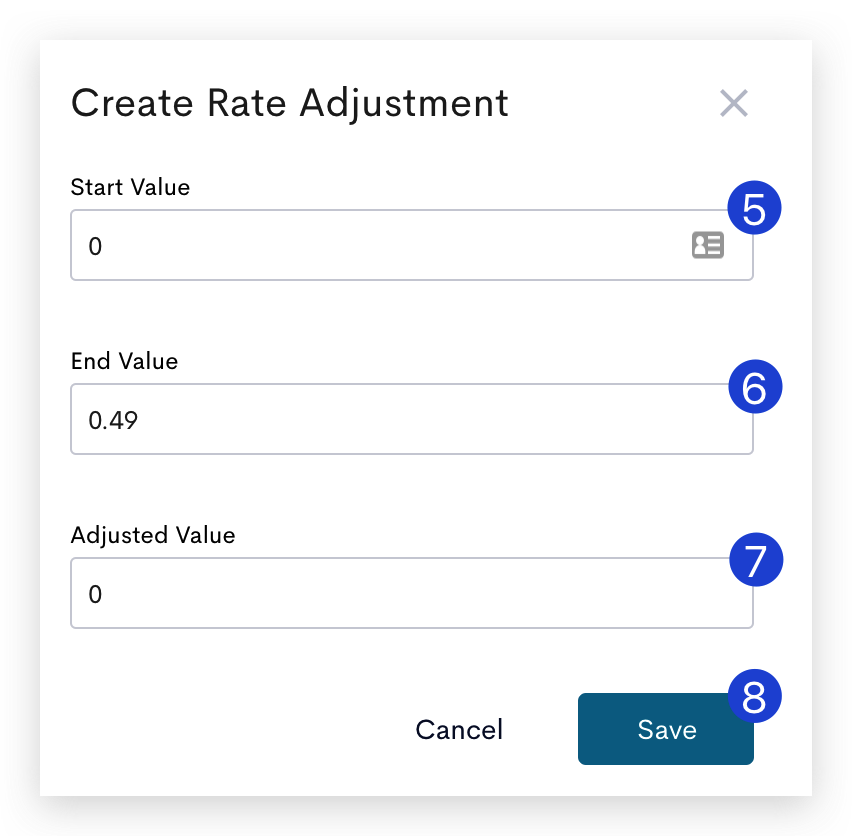The height and width of the screenshot is (836, 852).
Task: Place cursor on the Adjusted Value zero digit
Action: 95,594
